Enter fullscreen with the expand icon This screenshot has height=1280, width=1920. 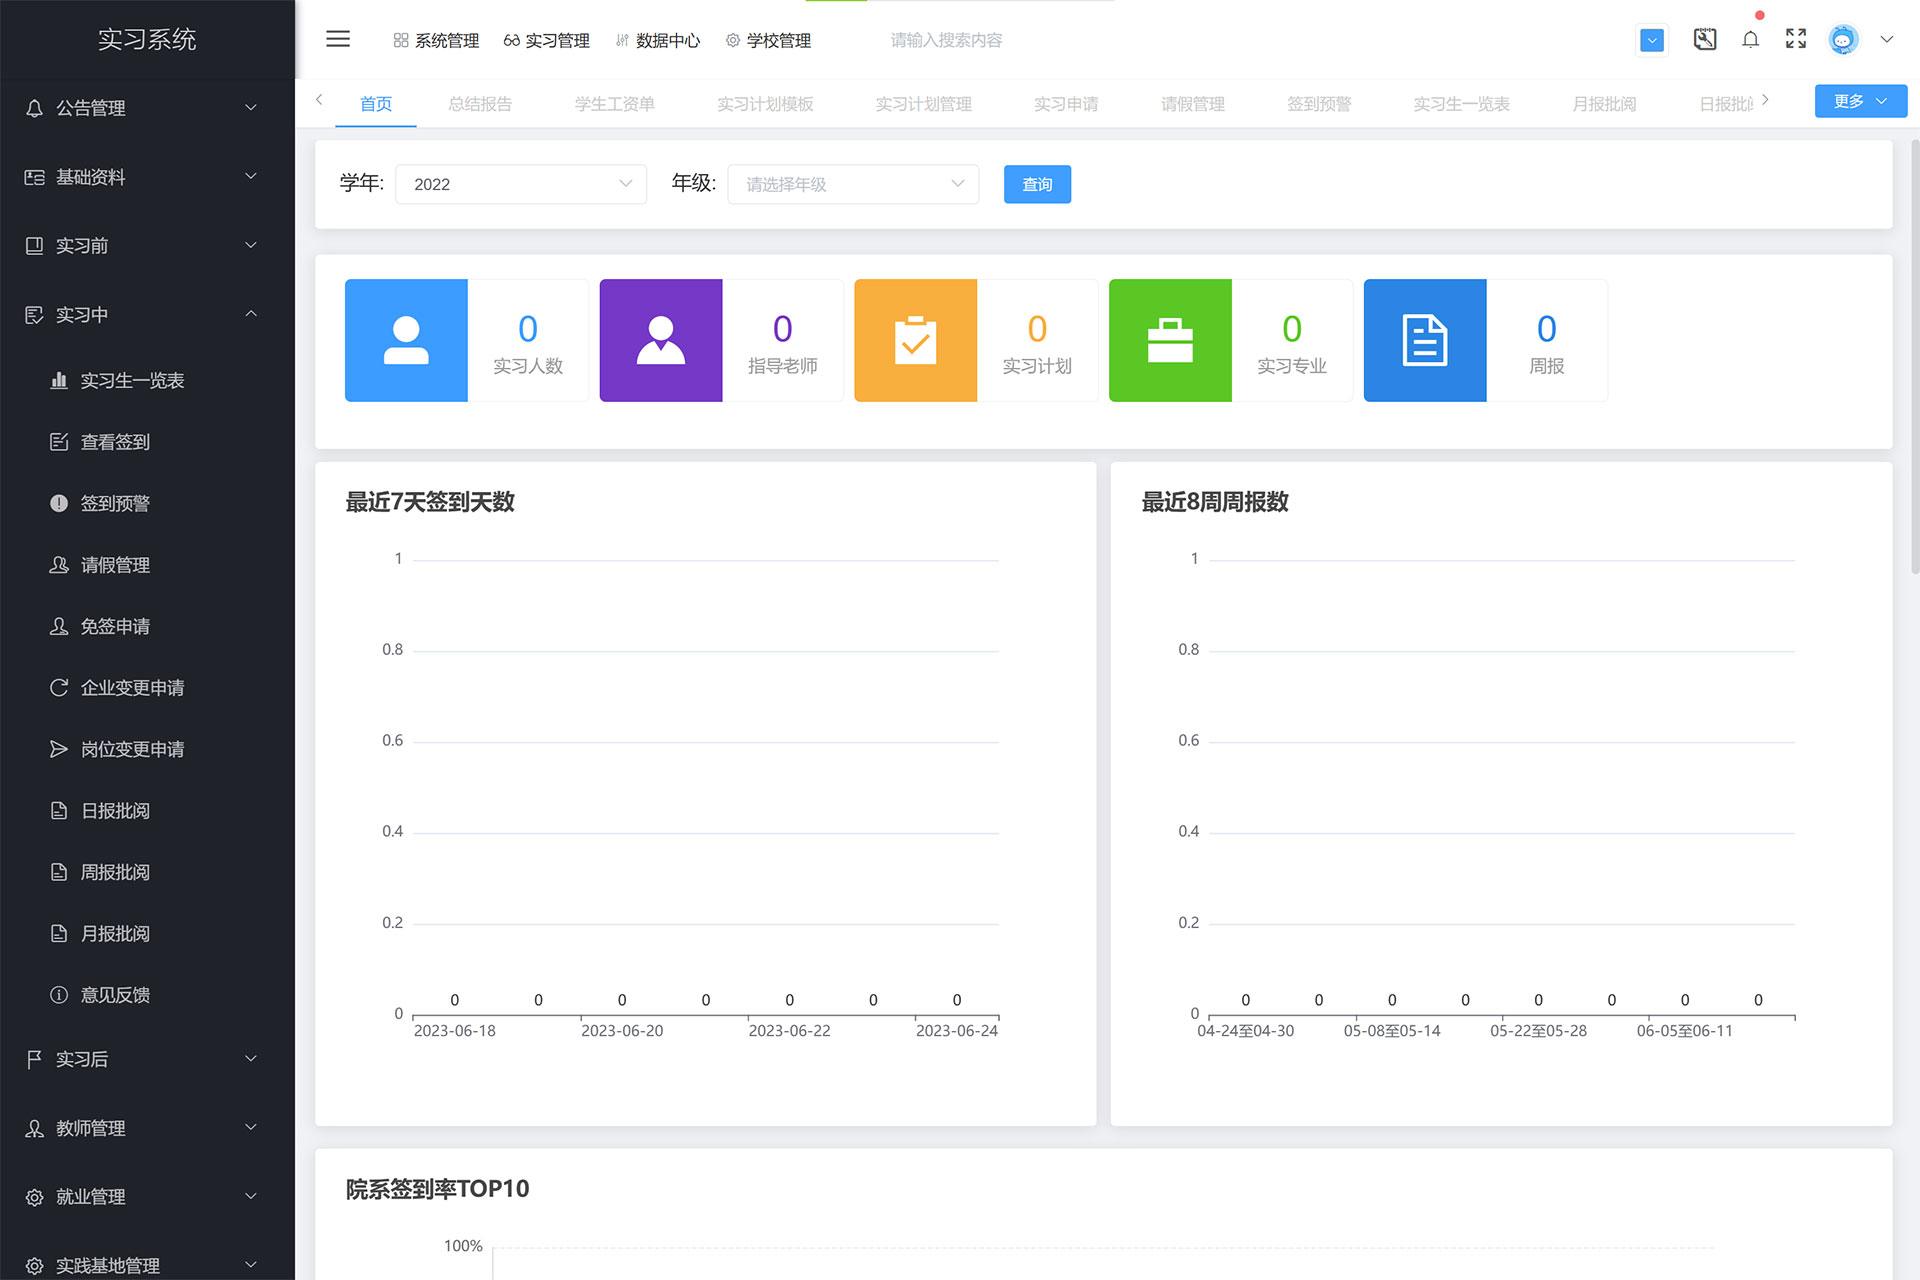(x=1796, y=39)
